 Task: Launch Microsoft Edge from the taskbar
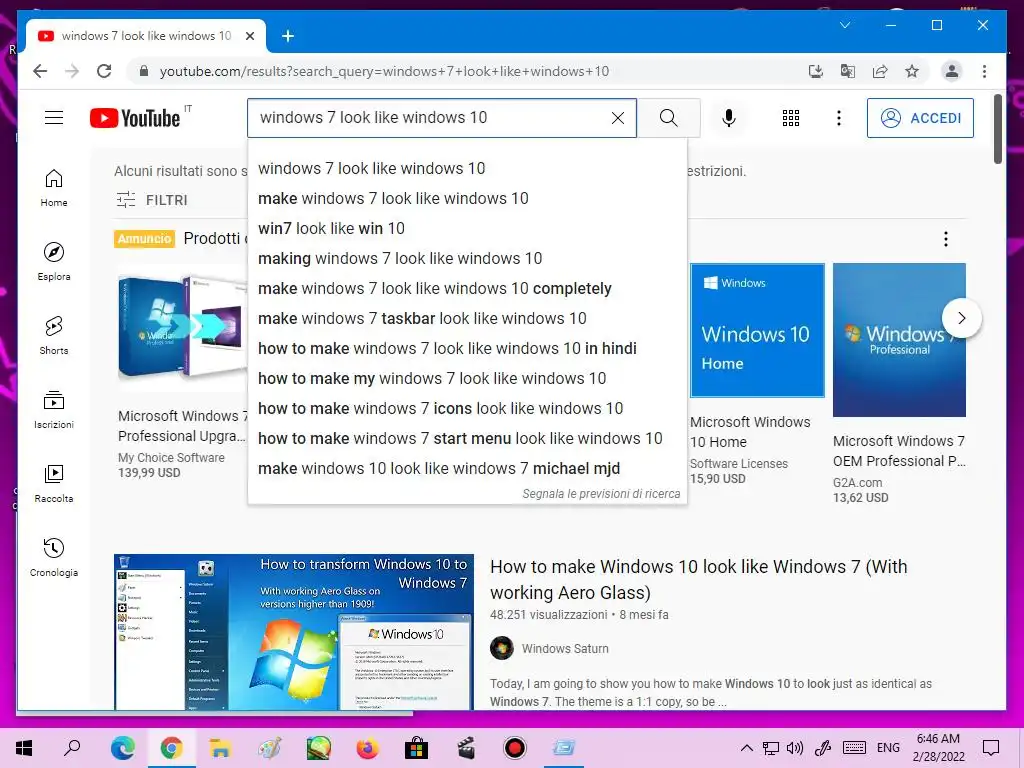tap(122, 748)
